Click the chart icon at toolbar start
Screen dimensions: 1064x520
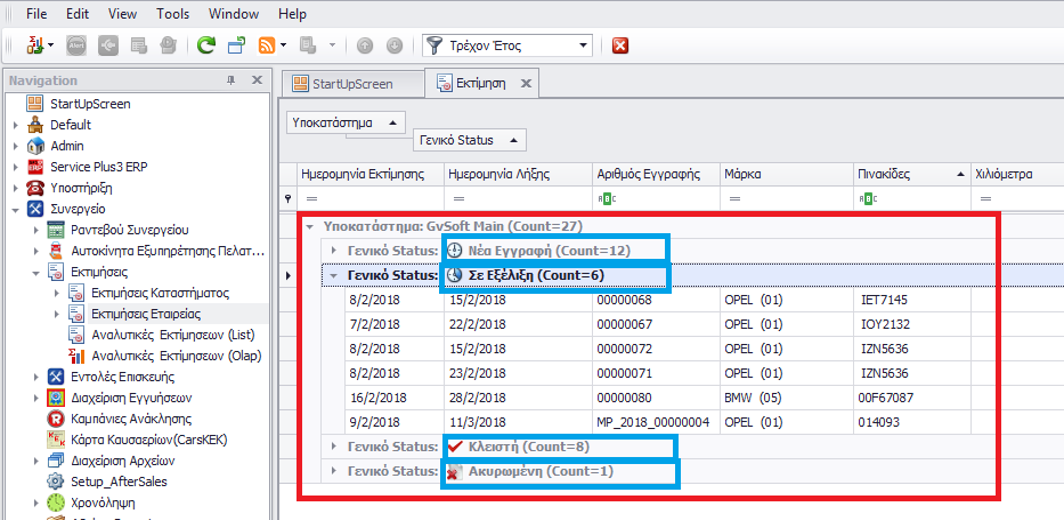35,46
